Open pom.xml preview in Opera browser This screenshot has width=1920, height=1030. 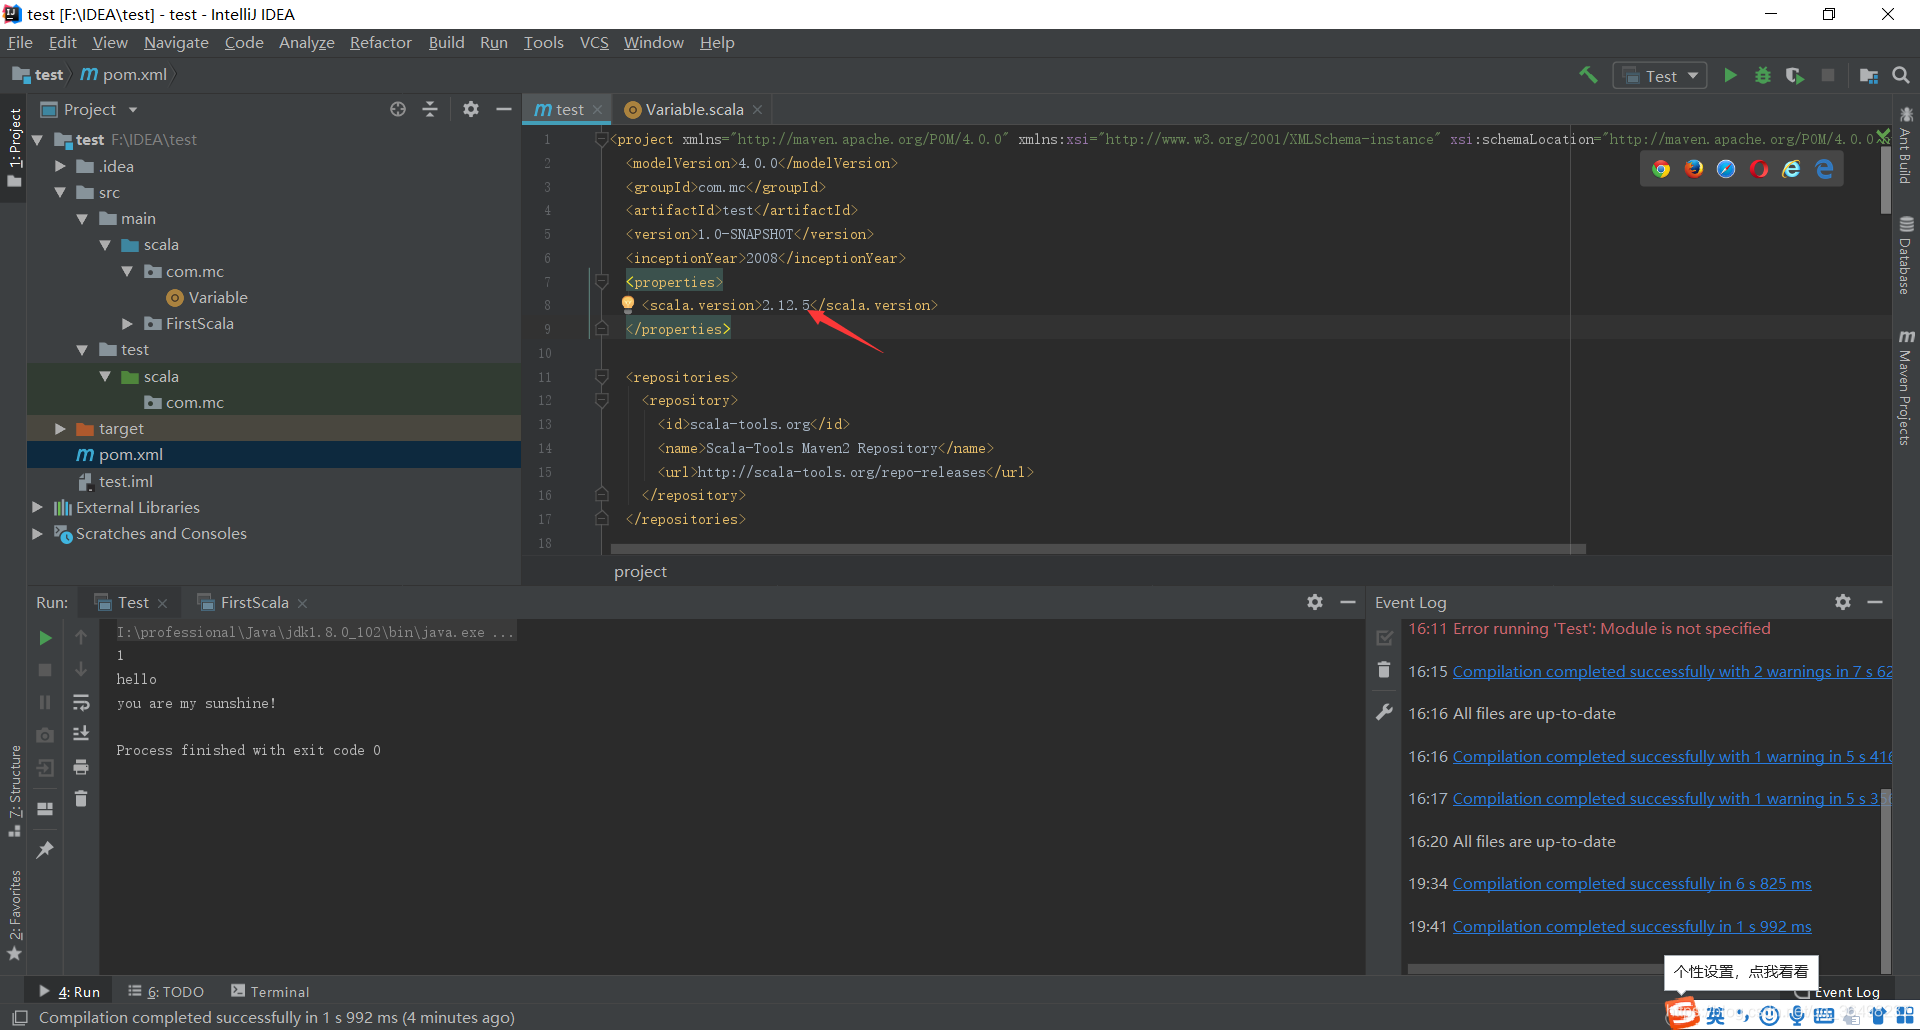tap(1759, 169)
